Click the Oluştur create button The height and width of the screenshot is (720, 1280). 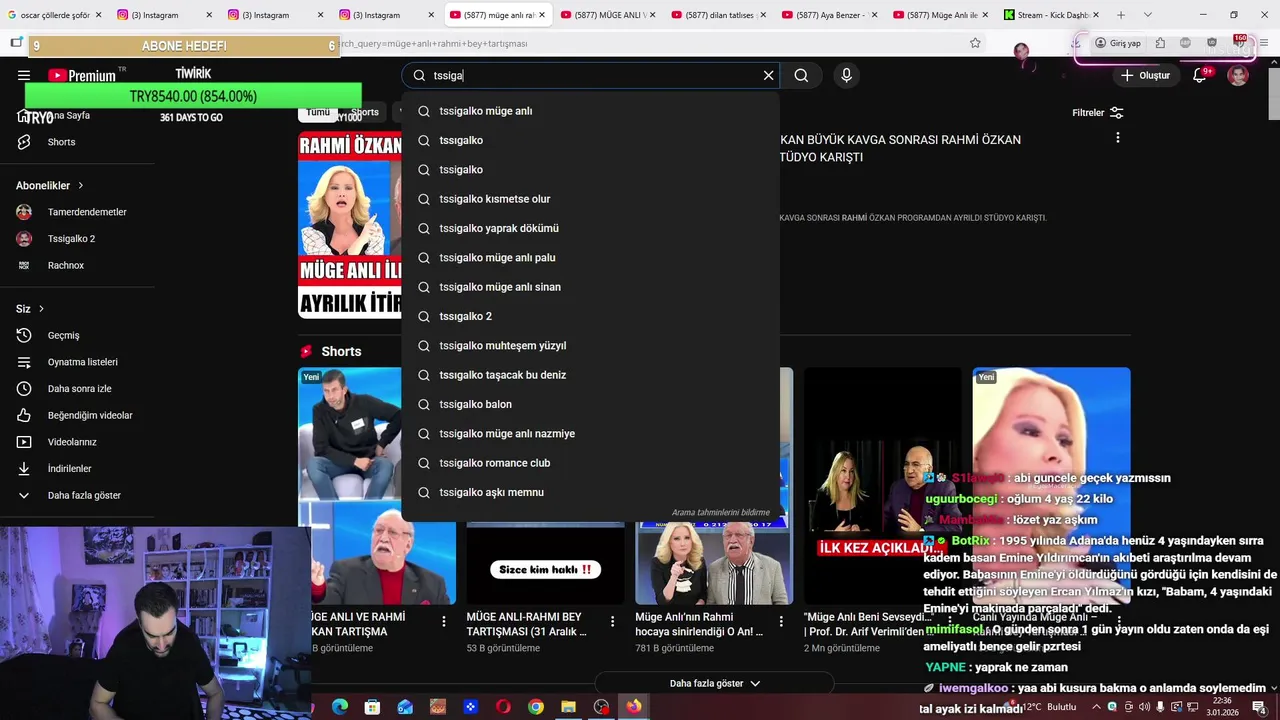(x=1145, y=75)
